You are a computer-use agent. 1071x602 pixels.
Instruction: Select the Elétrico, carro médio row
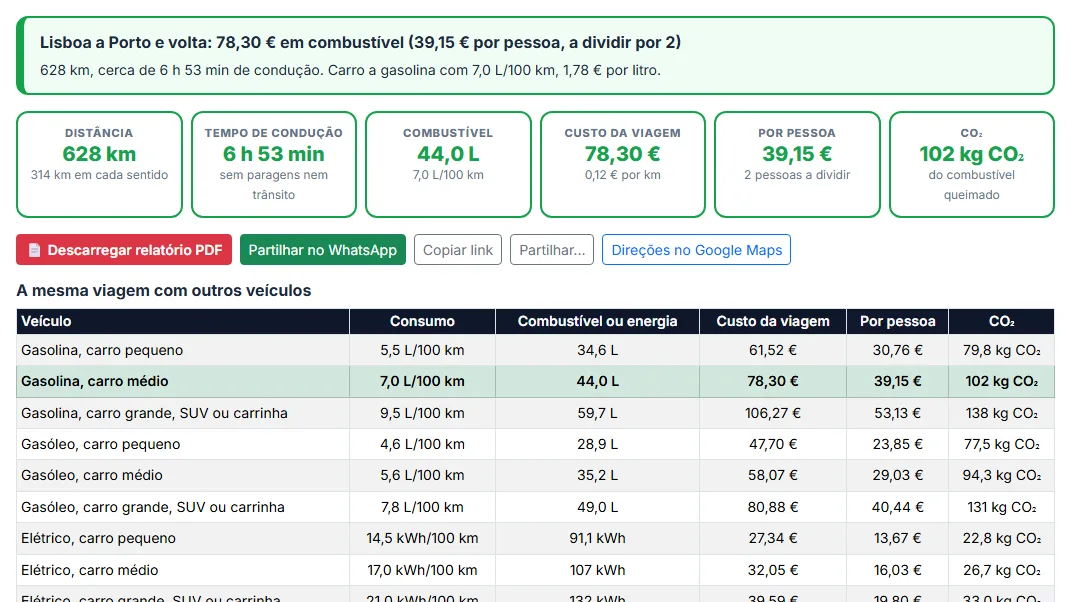point(536,570)
